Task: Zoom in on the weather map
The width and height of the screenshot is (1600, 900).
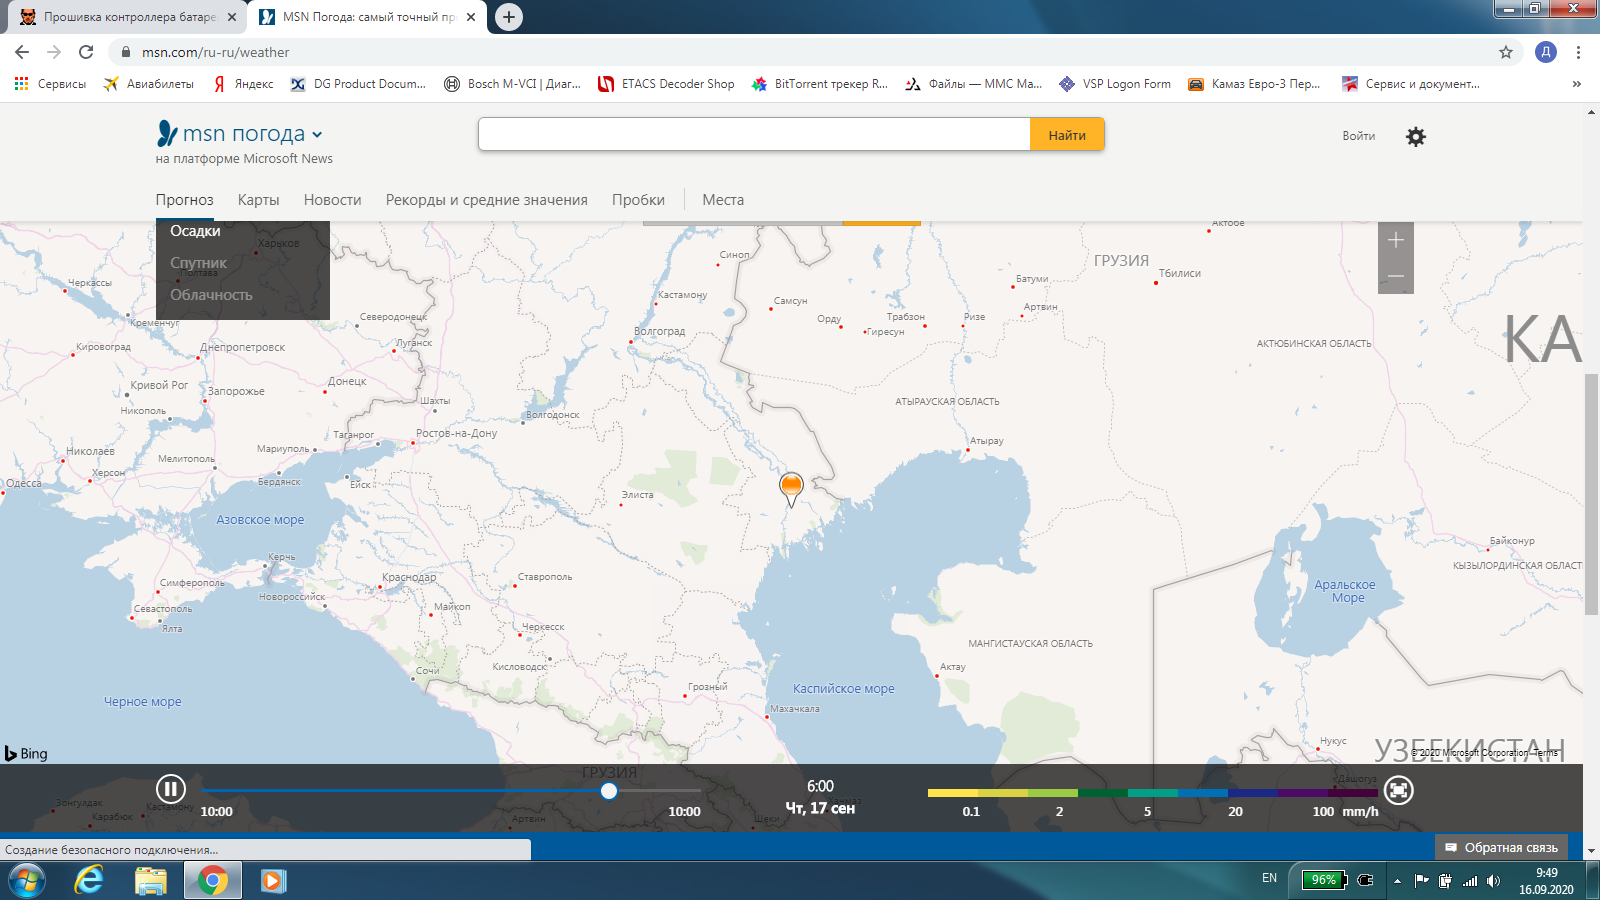Action: [1396, 240]
